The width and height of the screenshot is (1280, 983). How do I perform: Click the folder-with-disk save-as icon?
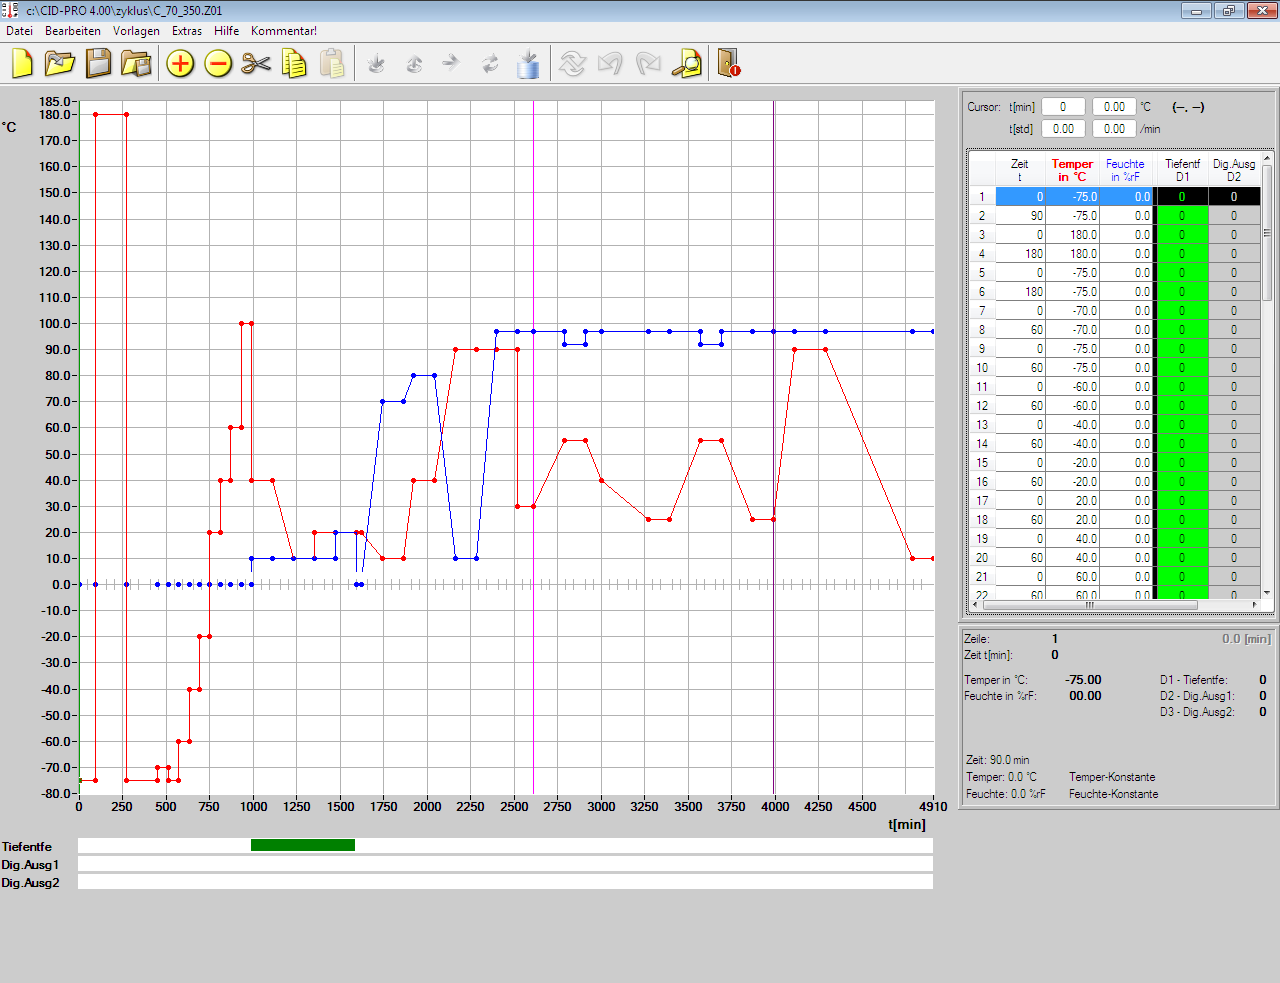[x=136, y=64]
